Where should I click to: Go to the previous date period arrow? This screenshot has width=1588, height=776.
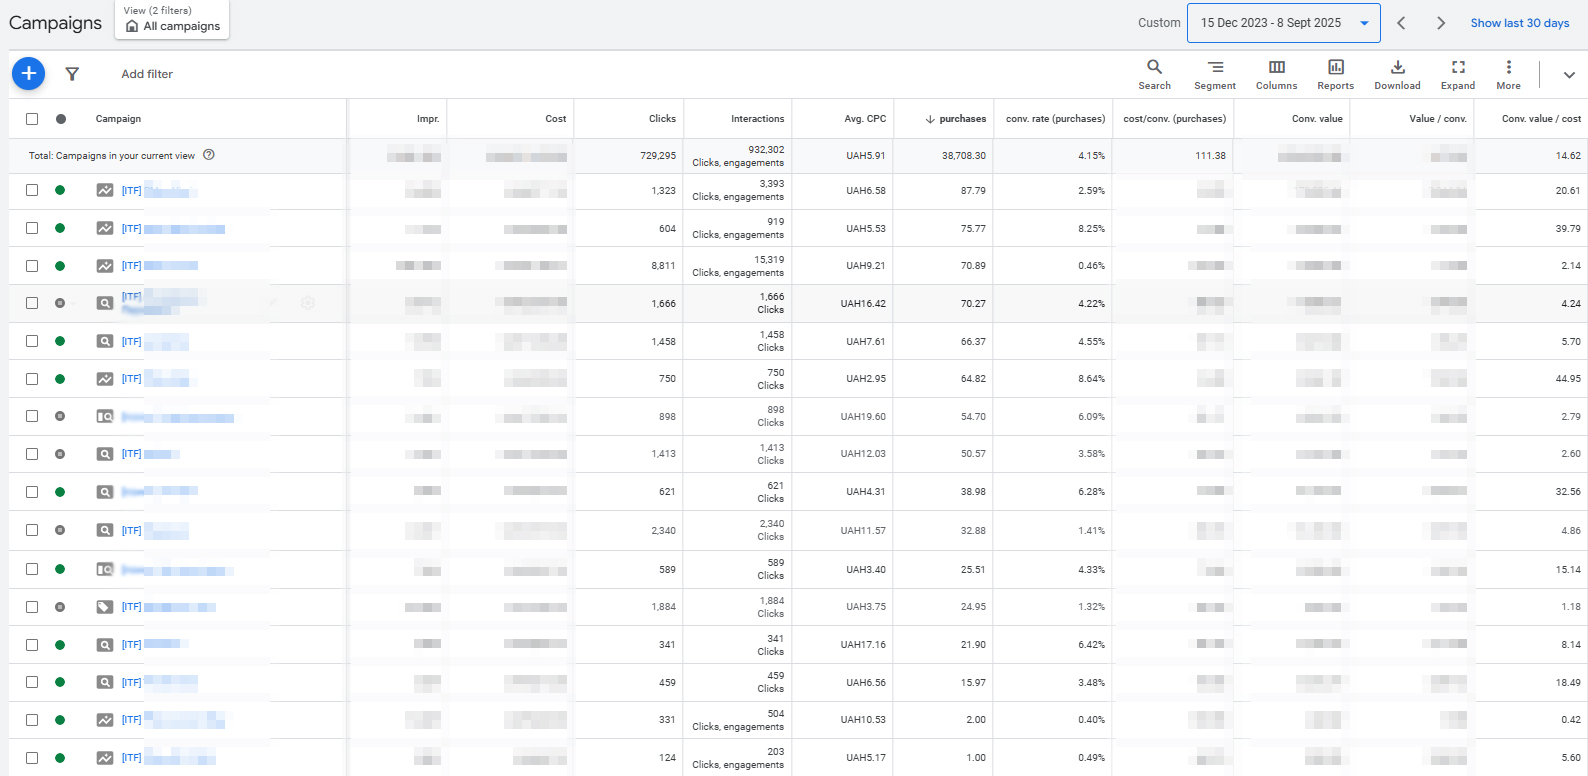pos(1401,23)
